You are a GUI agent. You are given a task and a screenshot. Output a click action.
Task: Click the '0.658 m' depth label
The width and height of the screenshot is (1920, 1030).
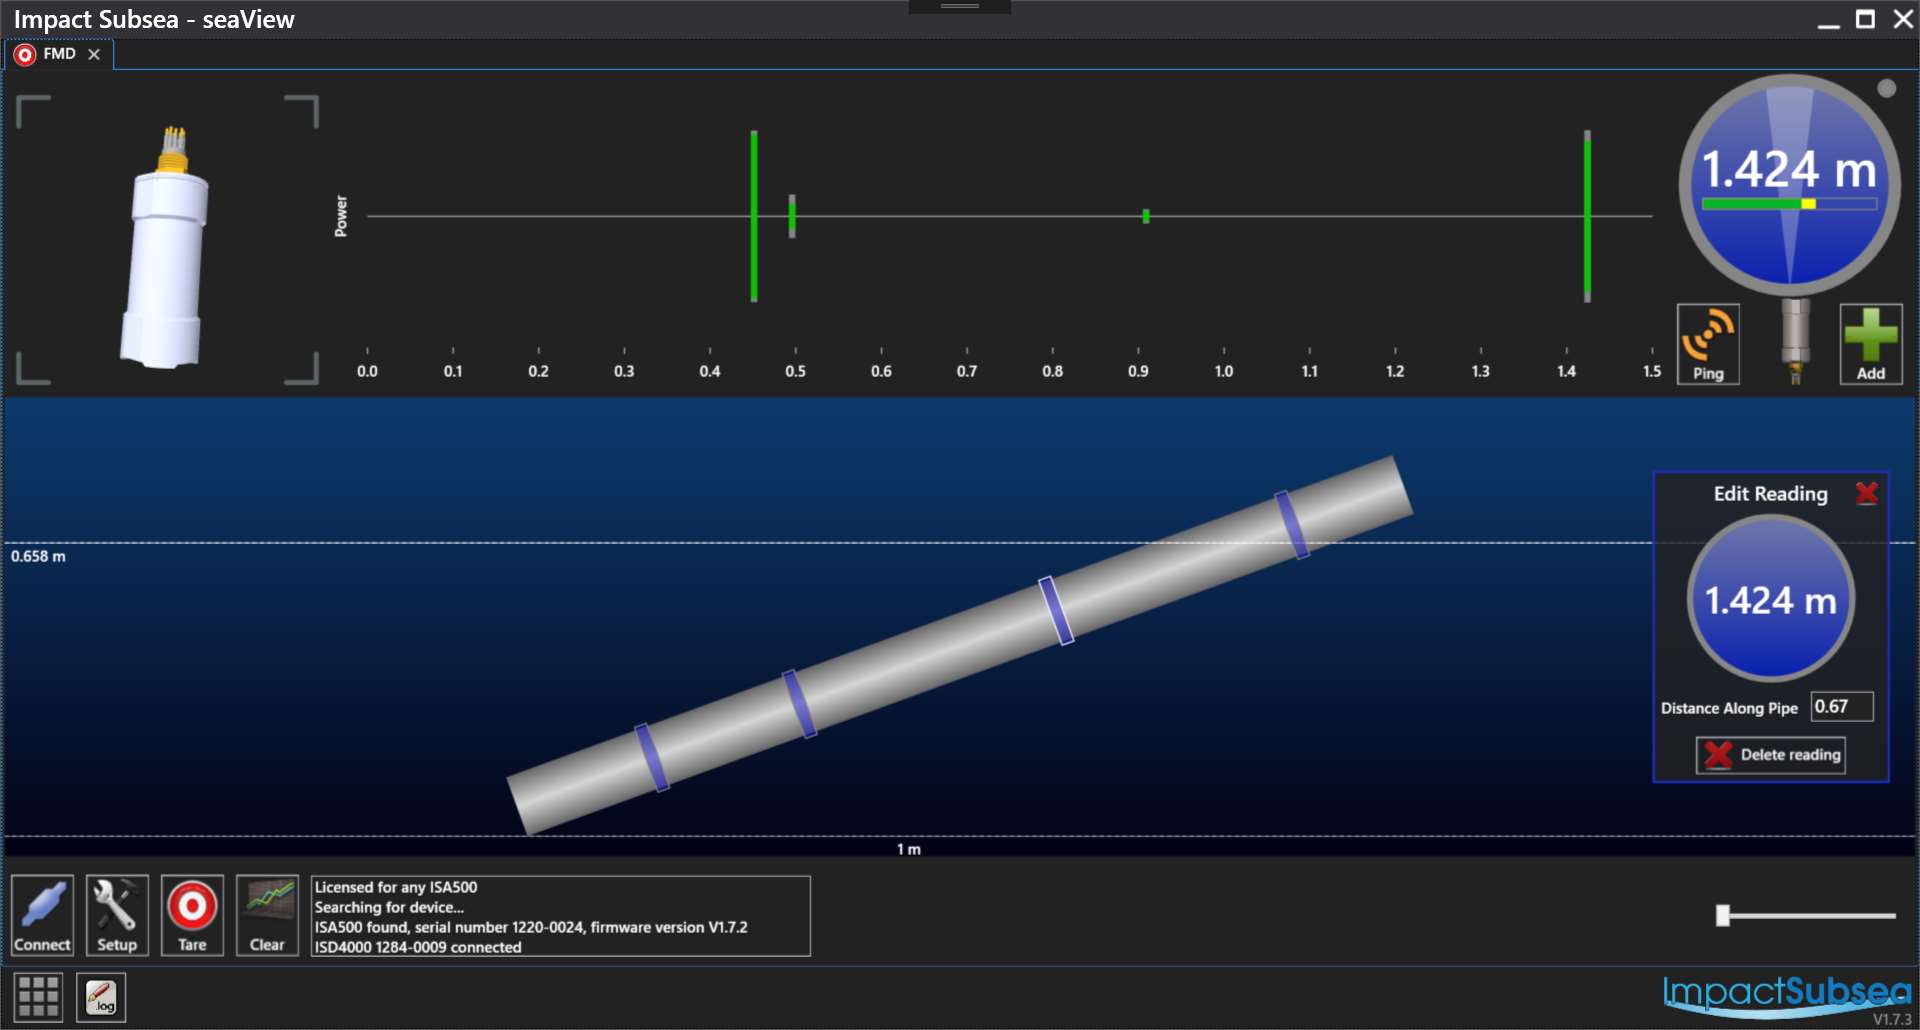(x=39, y=556)
